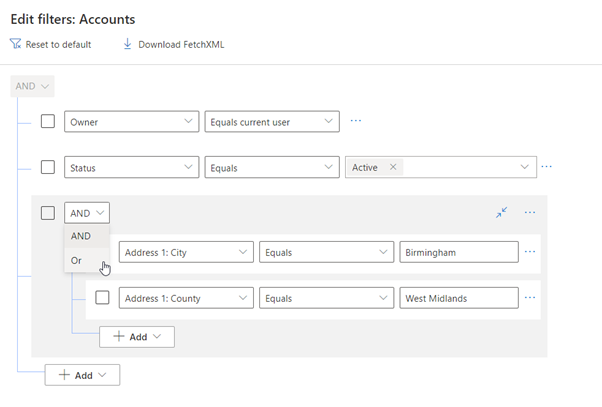Click the Add button inside nested group
The height and width of the screenshot is (407, 602).
(137, 337)
